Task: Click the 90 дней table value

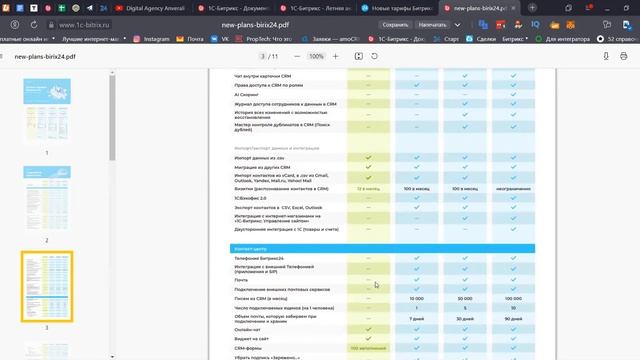Action: tap(513, 319)
